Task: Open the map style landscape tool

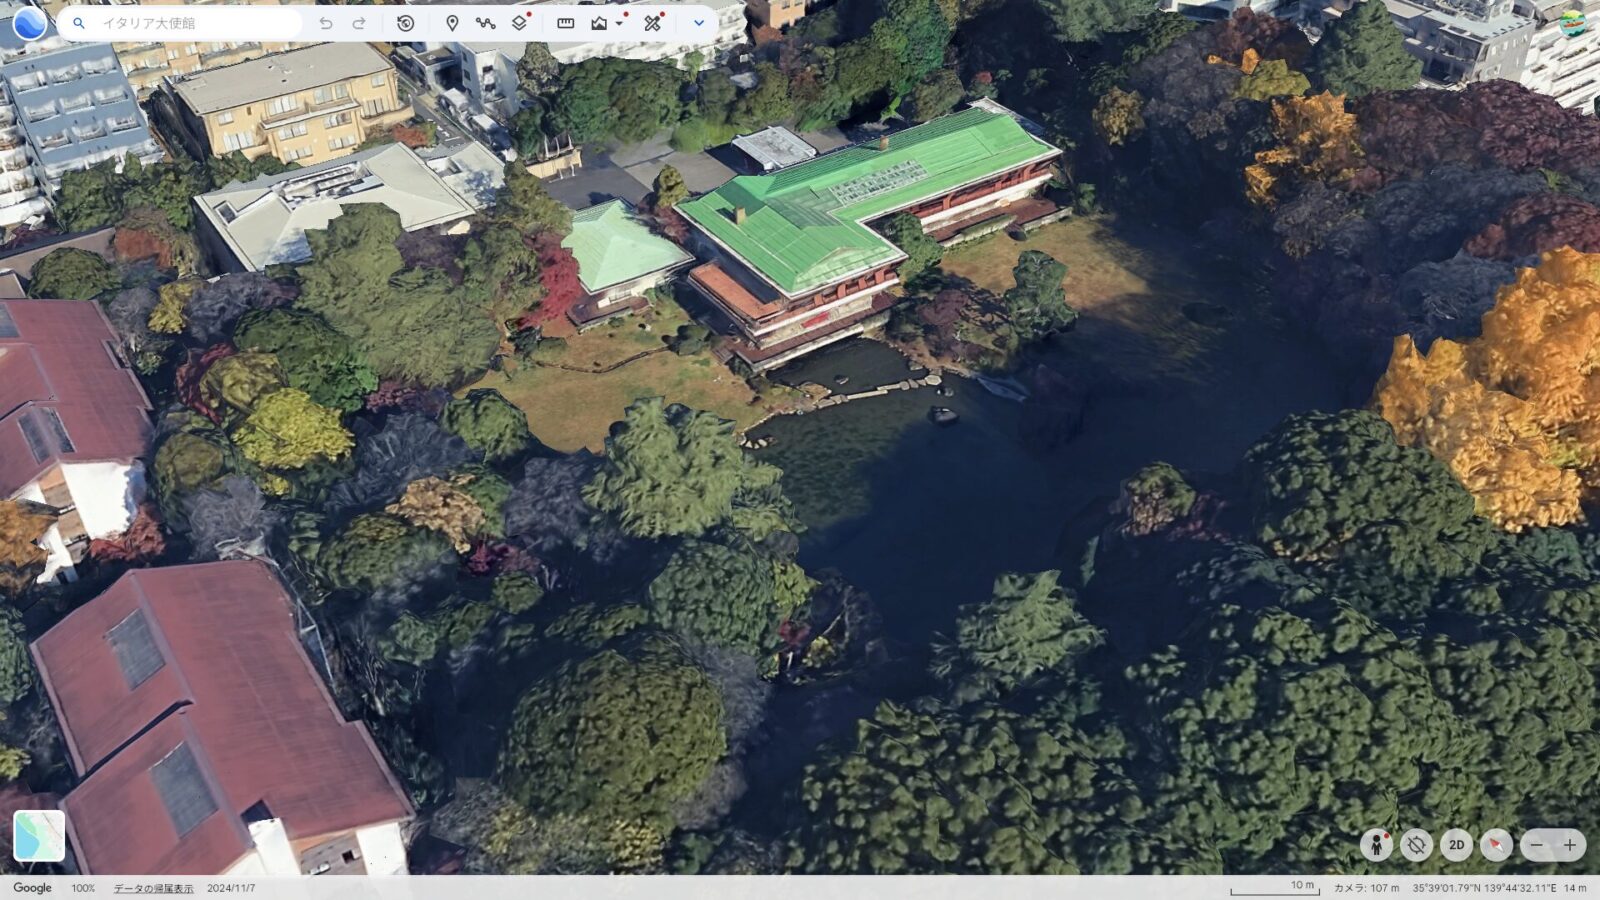Action: click(599, 23)
